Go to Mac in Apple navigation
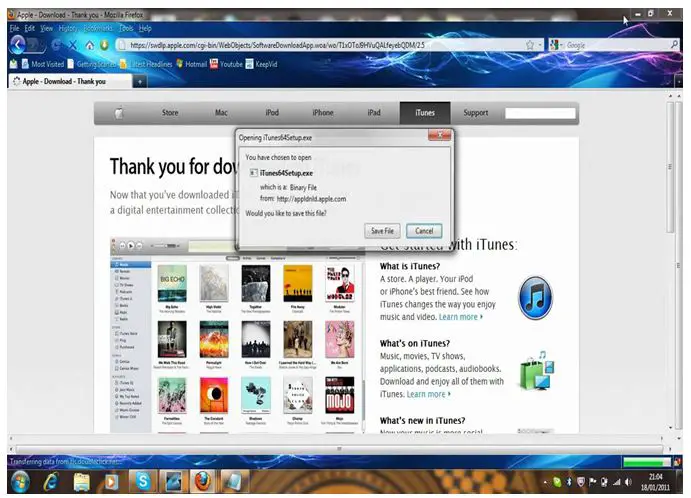 (221, 113)
